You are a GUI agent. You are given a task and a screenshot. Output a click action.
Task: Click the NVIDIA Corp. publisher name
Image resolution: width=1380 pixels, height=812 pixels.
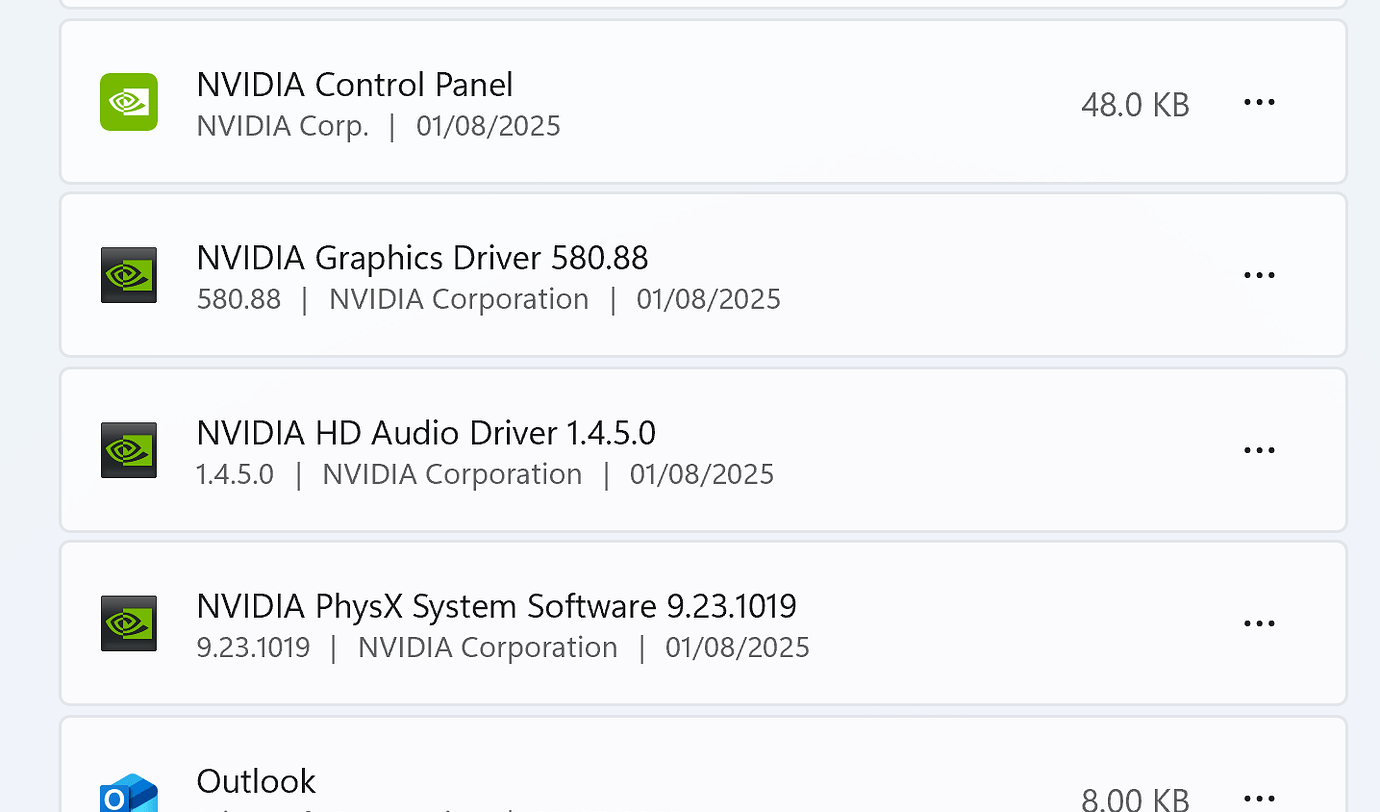[282, 125]
